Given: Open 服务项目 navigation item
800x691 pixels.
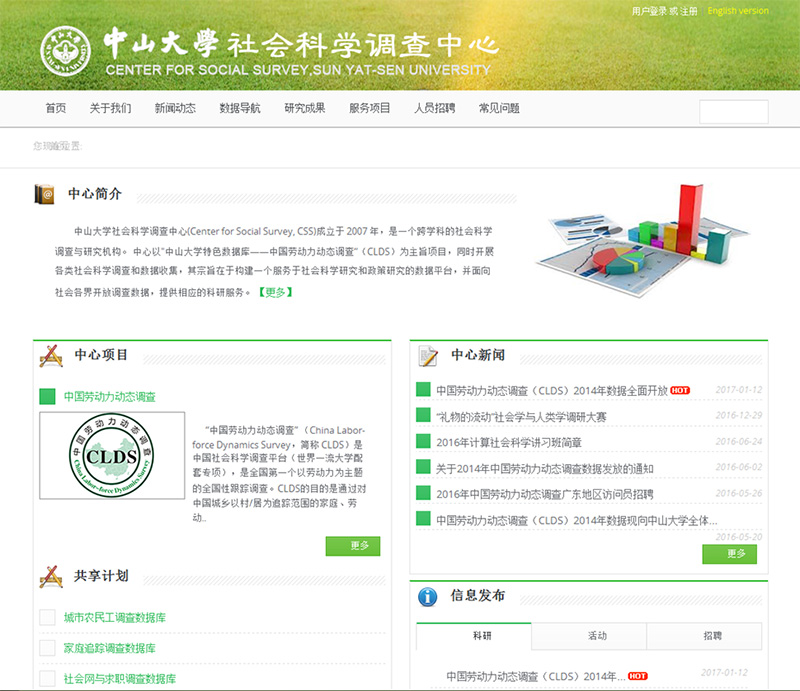Looking at the screenshot, I should pos(369,108).
